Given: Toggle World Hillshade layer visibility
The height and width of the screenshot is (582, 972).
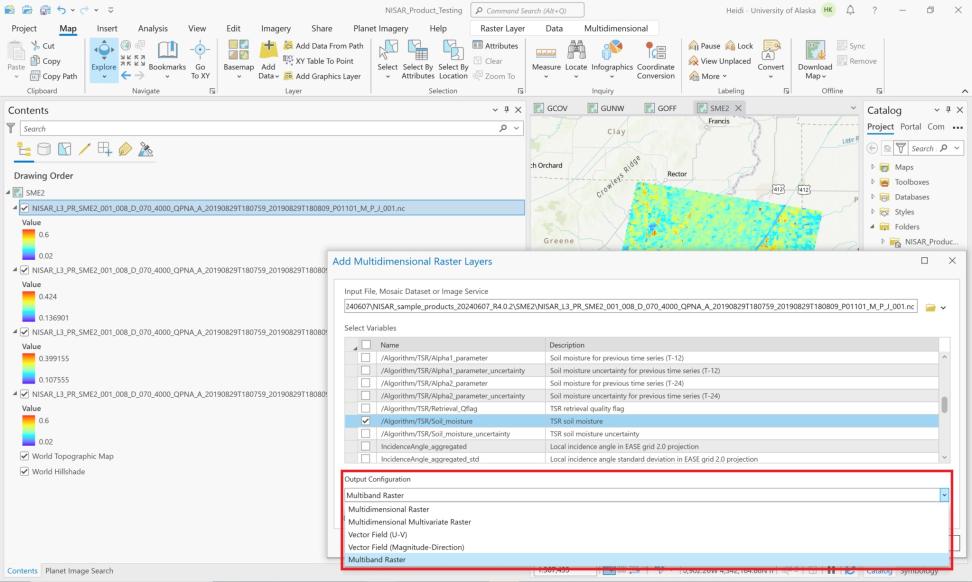Looking at the screenshot, I should (25, 472).
